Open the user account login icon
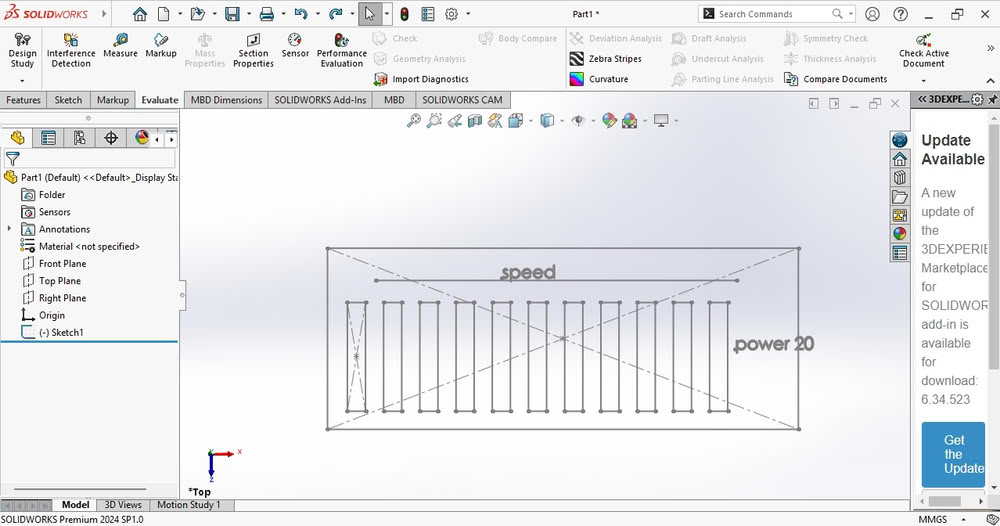1000x526 pixels. pyautogui.click(x=872, y=14)
